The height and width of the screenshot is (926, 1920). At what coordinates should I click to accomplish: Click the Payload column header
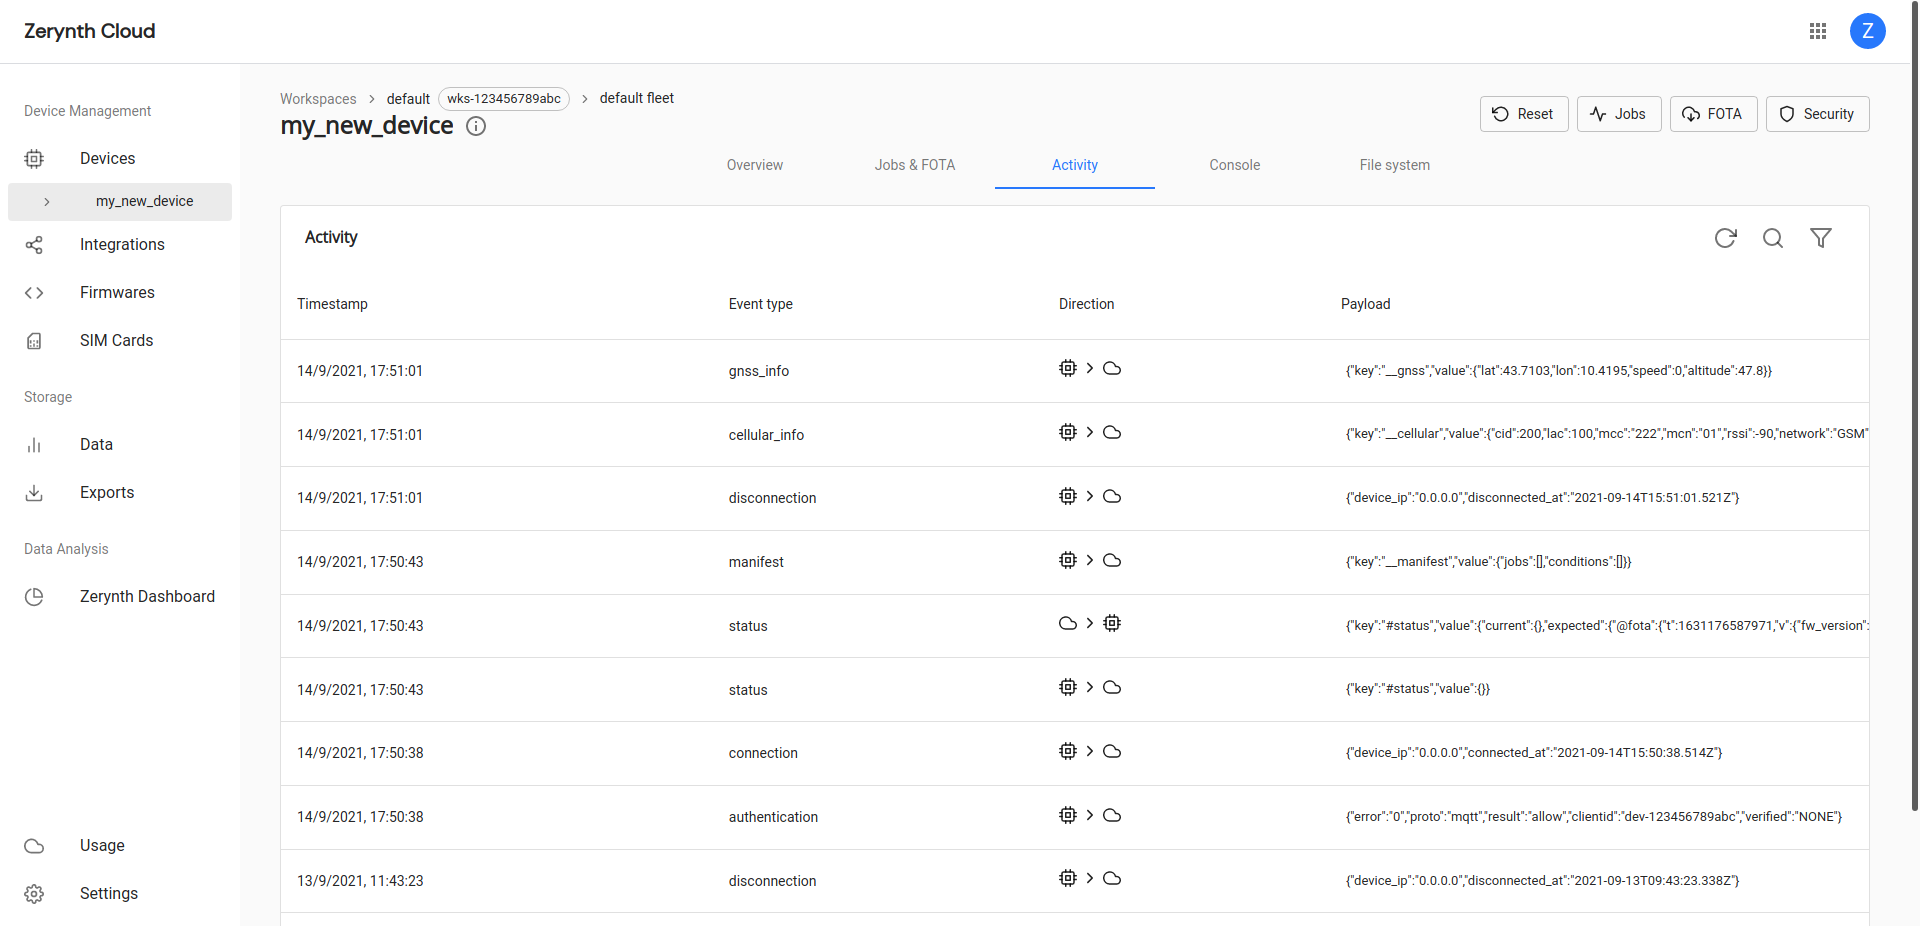1365,304
